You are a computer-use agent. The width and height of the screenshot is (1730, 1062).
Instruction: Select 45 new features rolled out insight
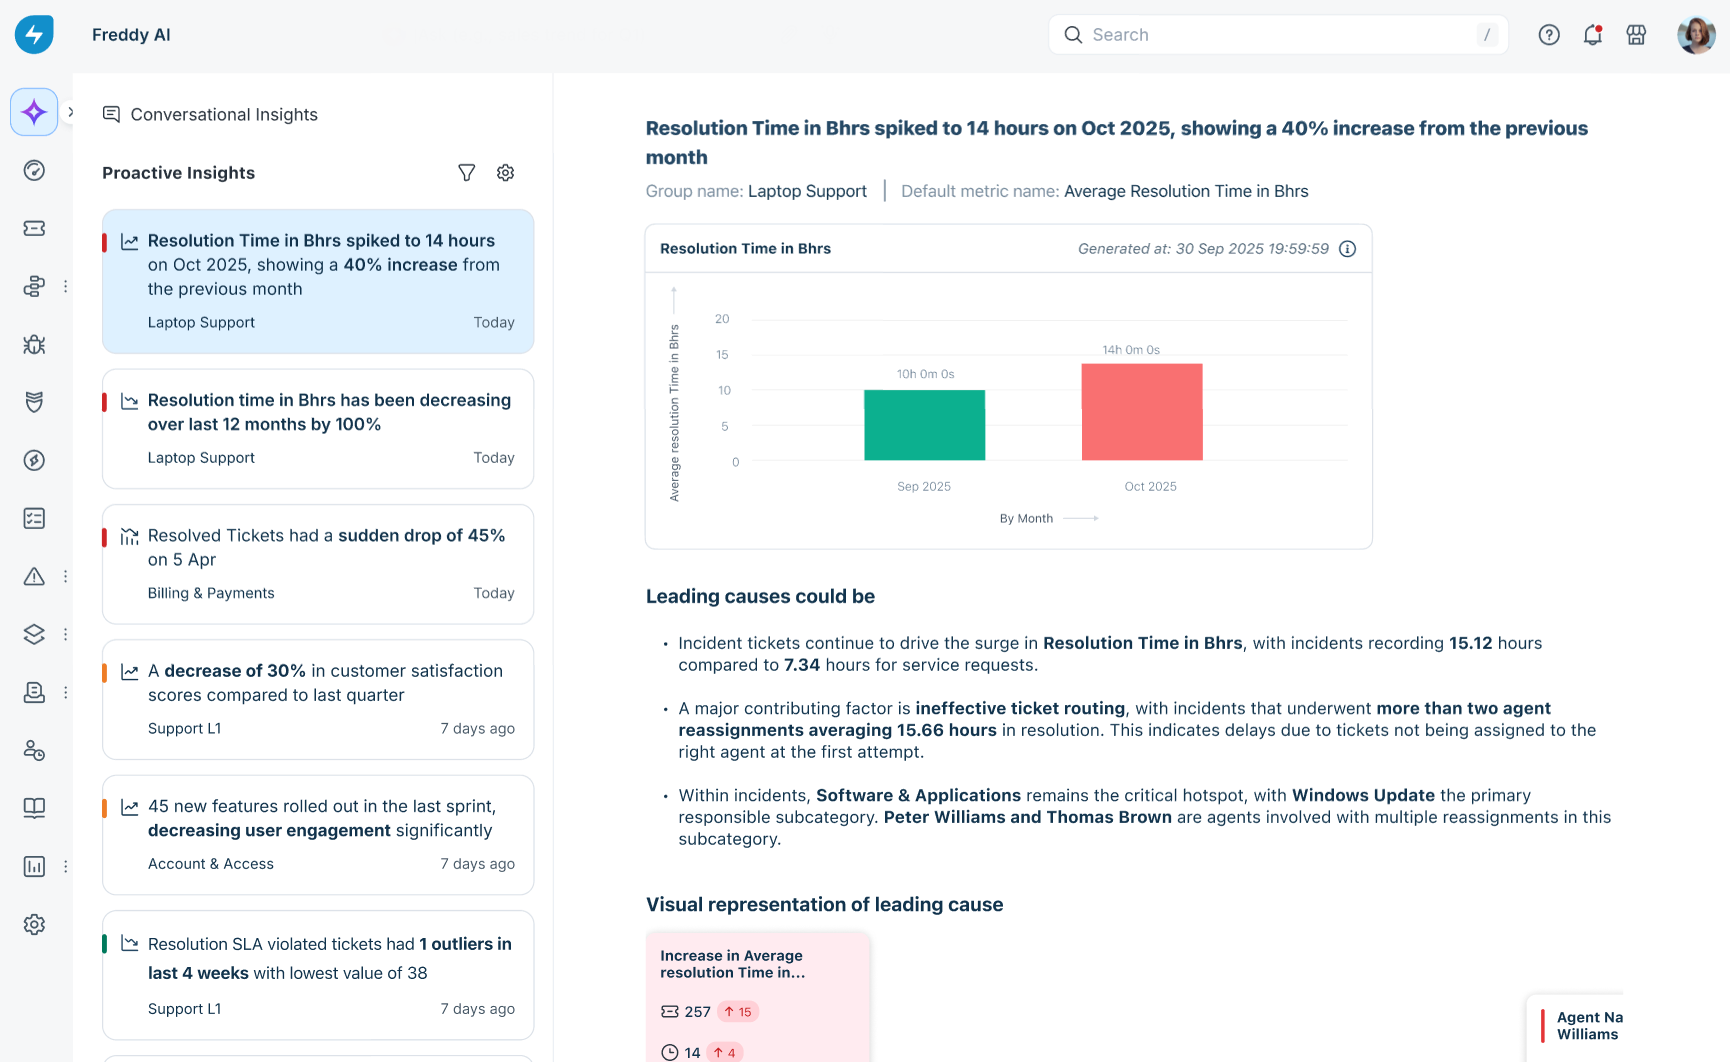pyautogui.click(x=318, y=834)
